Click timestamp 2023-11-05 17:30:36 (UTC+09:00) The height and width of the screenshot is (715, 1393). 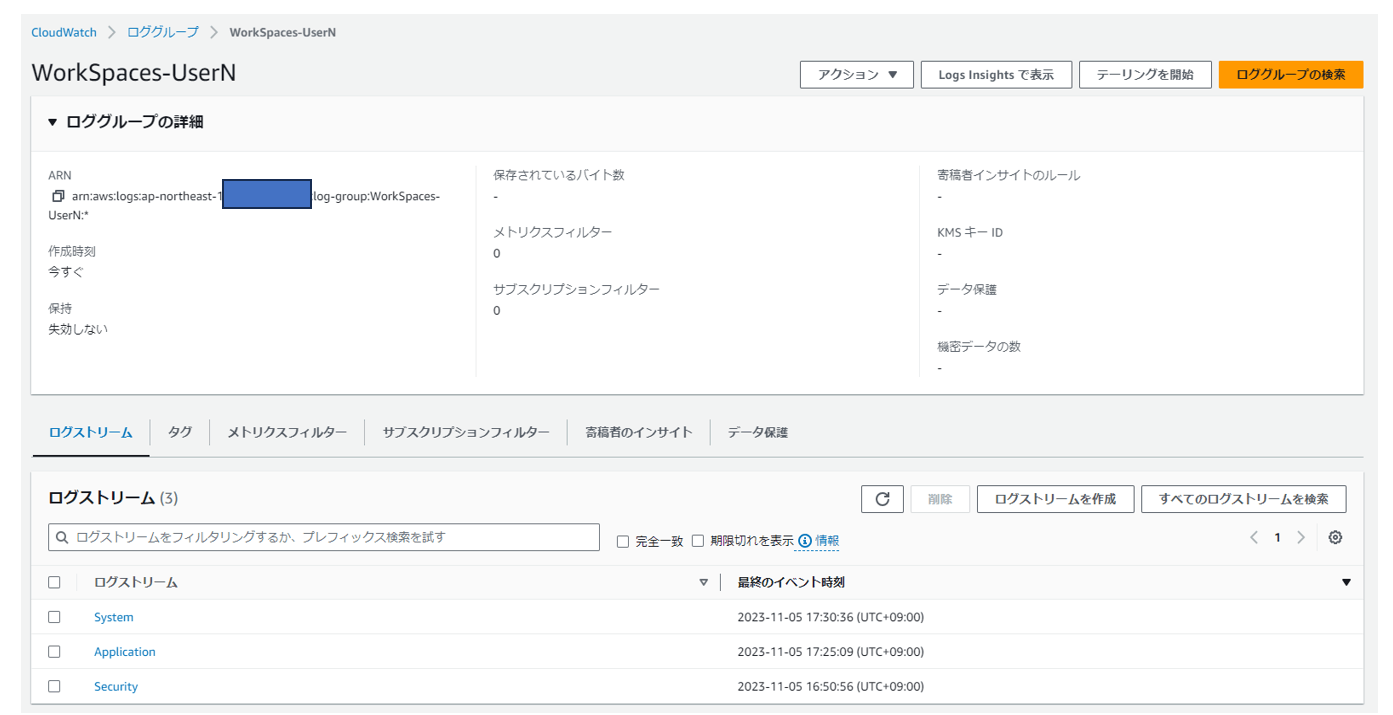(x=831, y=617)
